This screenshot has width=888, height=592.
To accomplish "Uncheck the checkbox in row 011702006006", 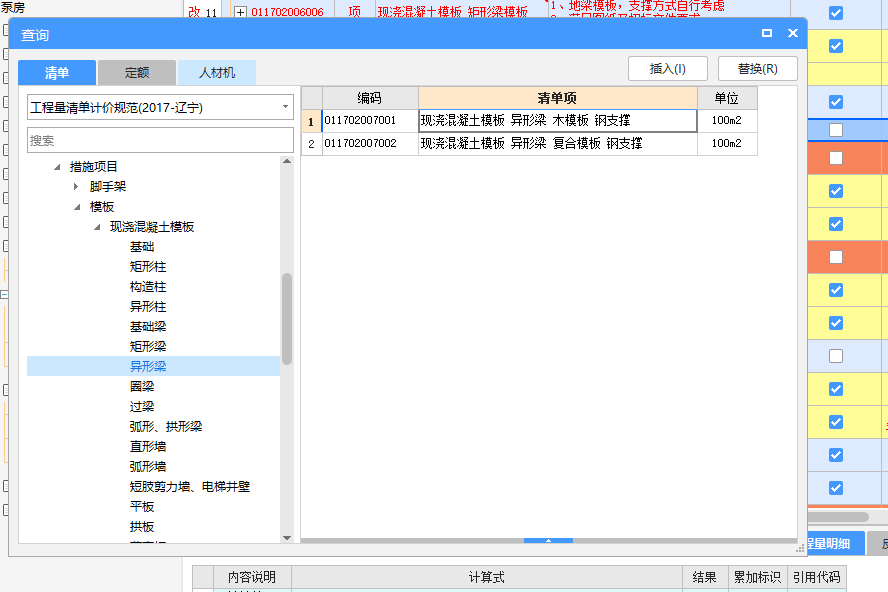I will click(x=836, y=13).
